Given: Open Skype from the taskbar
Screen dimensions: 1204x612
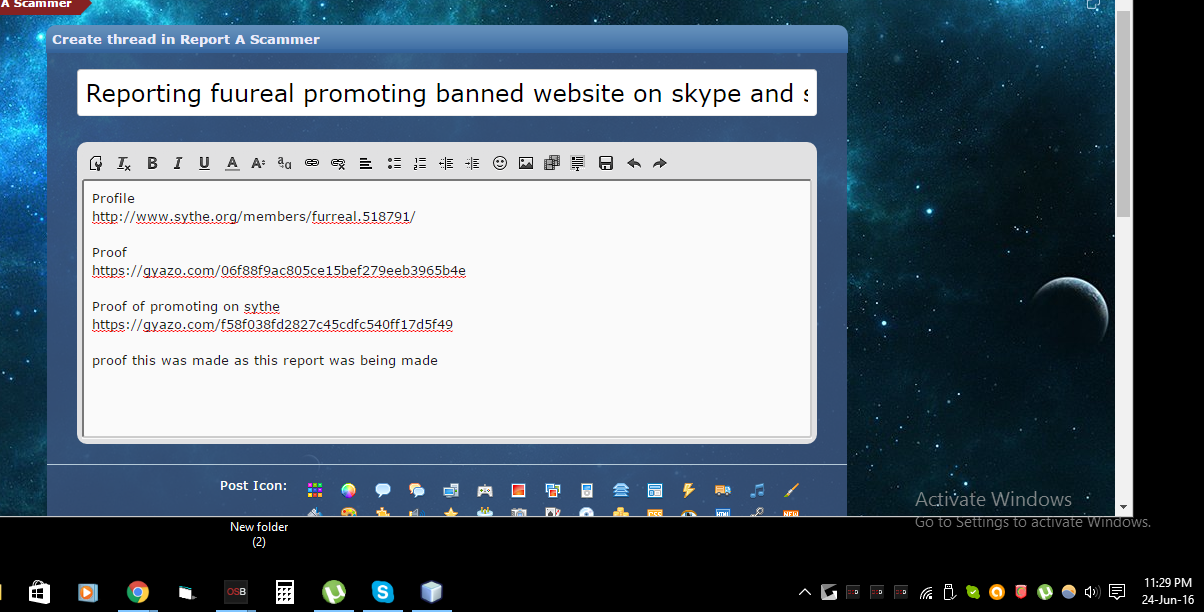Looking at the screenshot, I should [x=383, y=592].
